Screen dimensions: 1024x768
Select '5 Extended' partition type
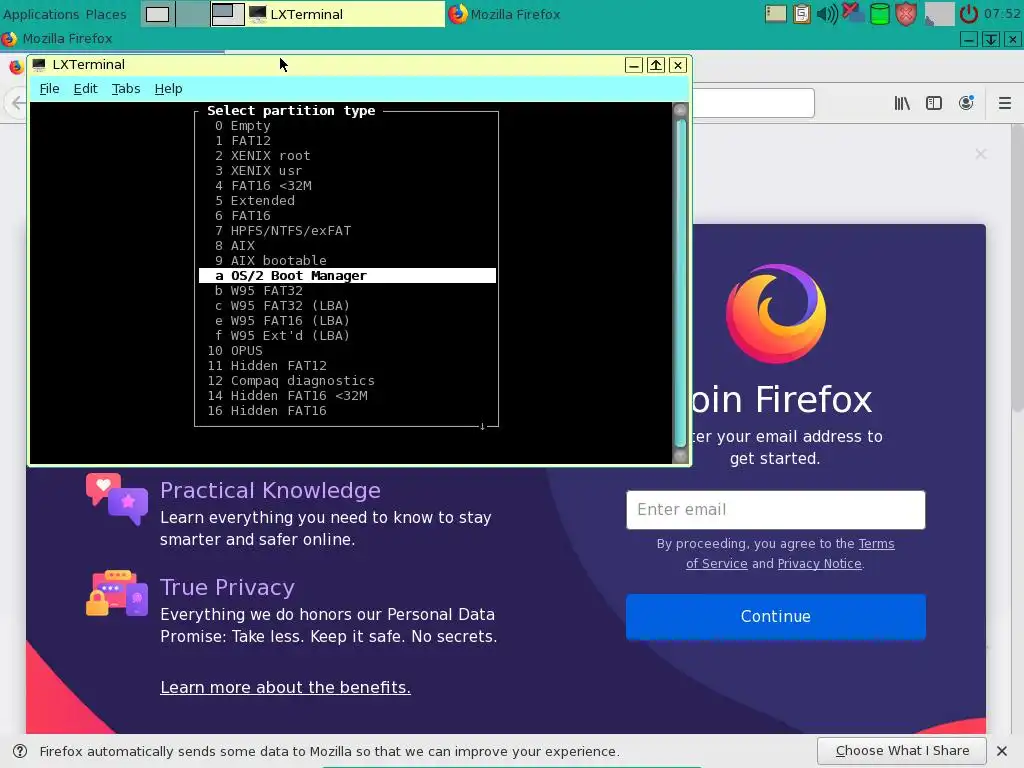pyautogui.click(x=347, y=200)
